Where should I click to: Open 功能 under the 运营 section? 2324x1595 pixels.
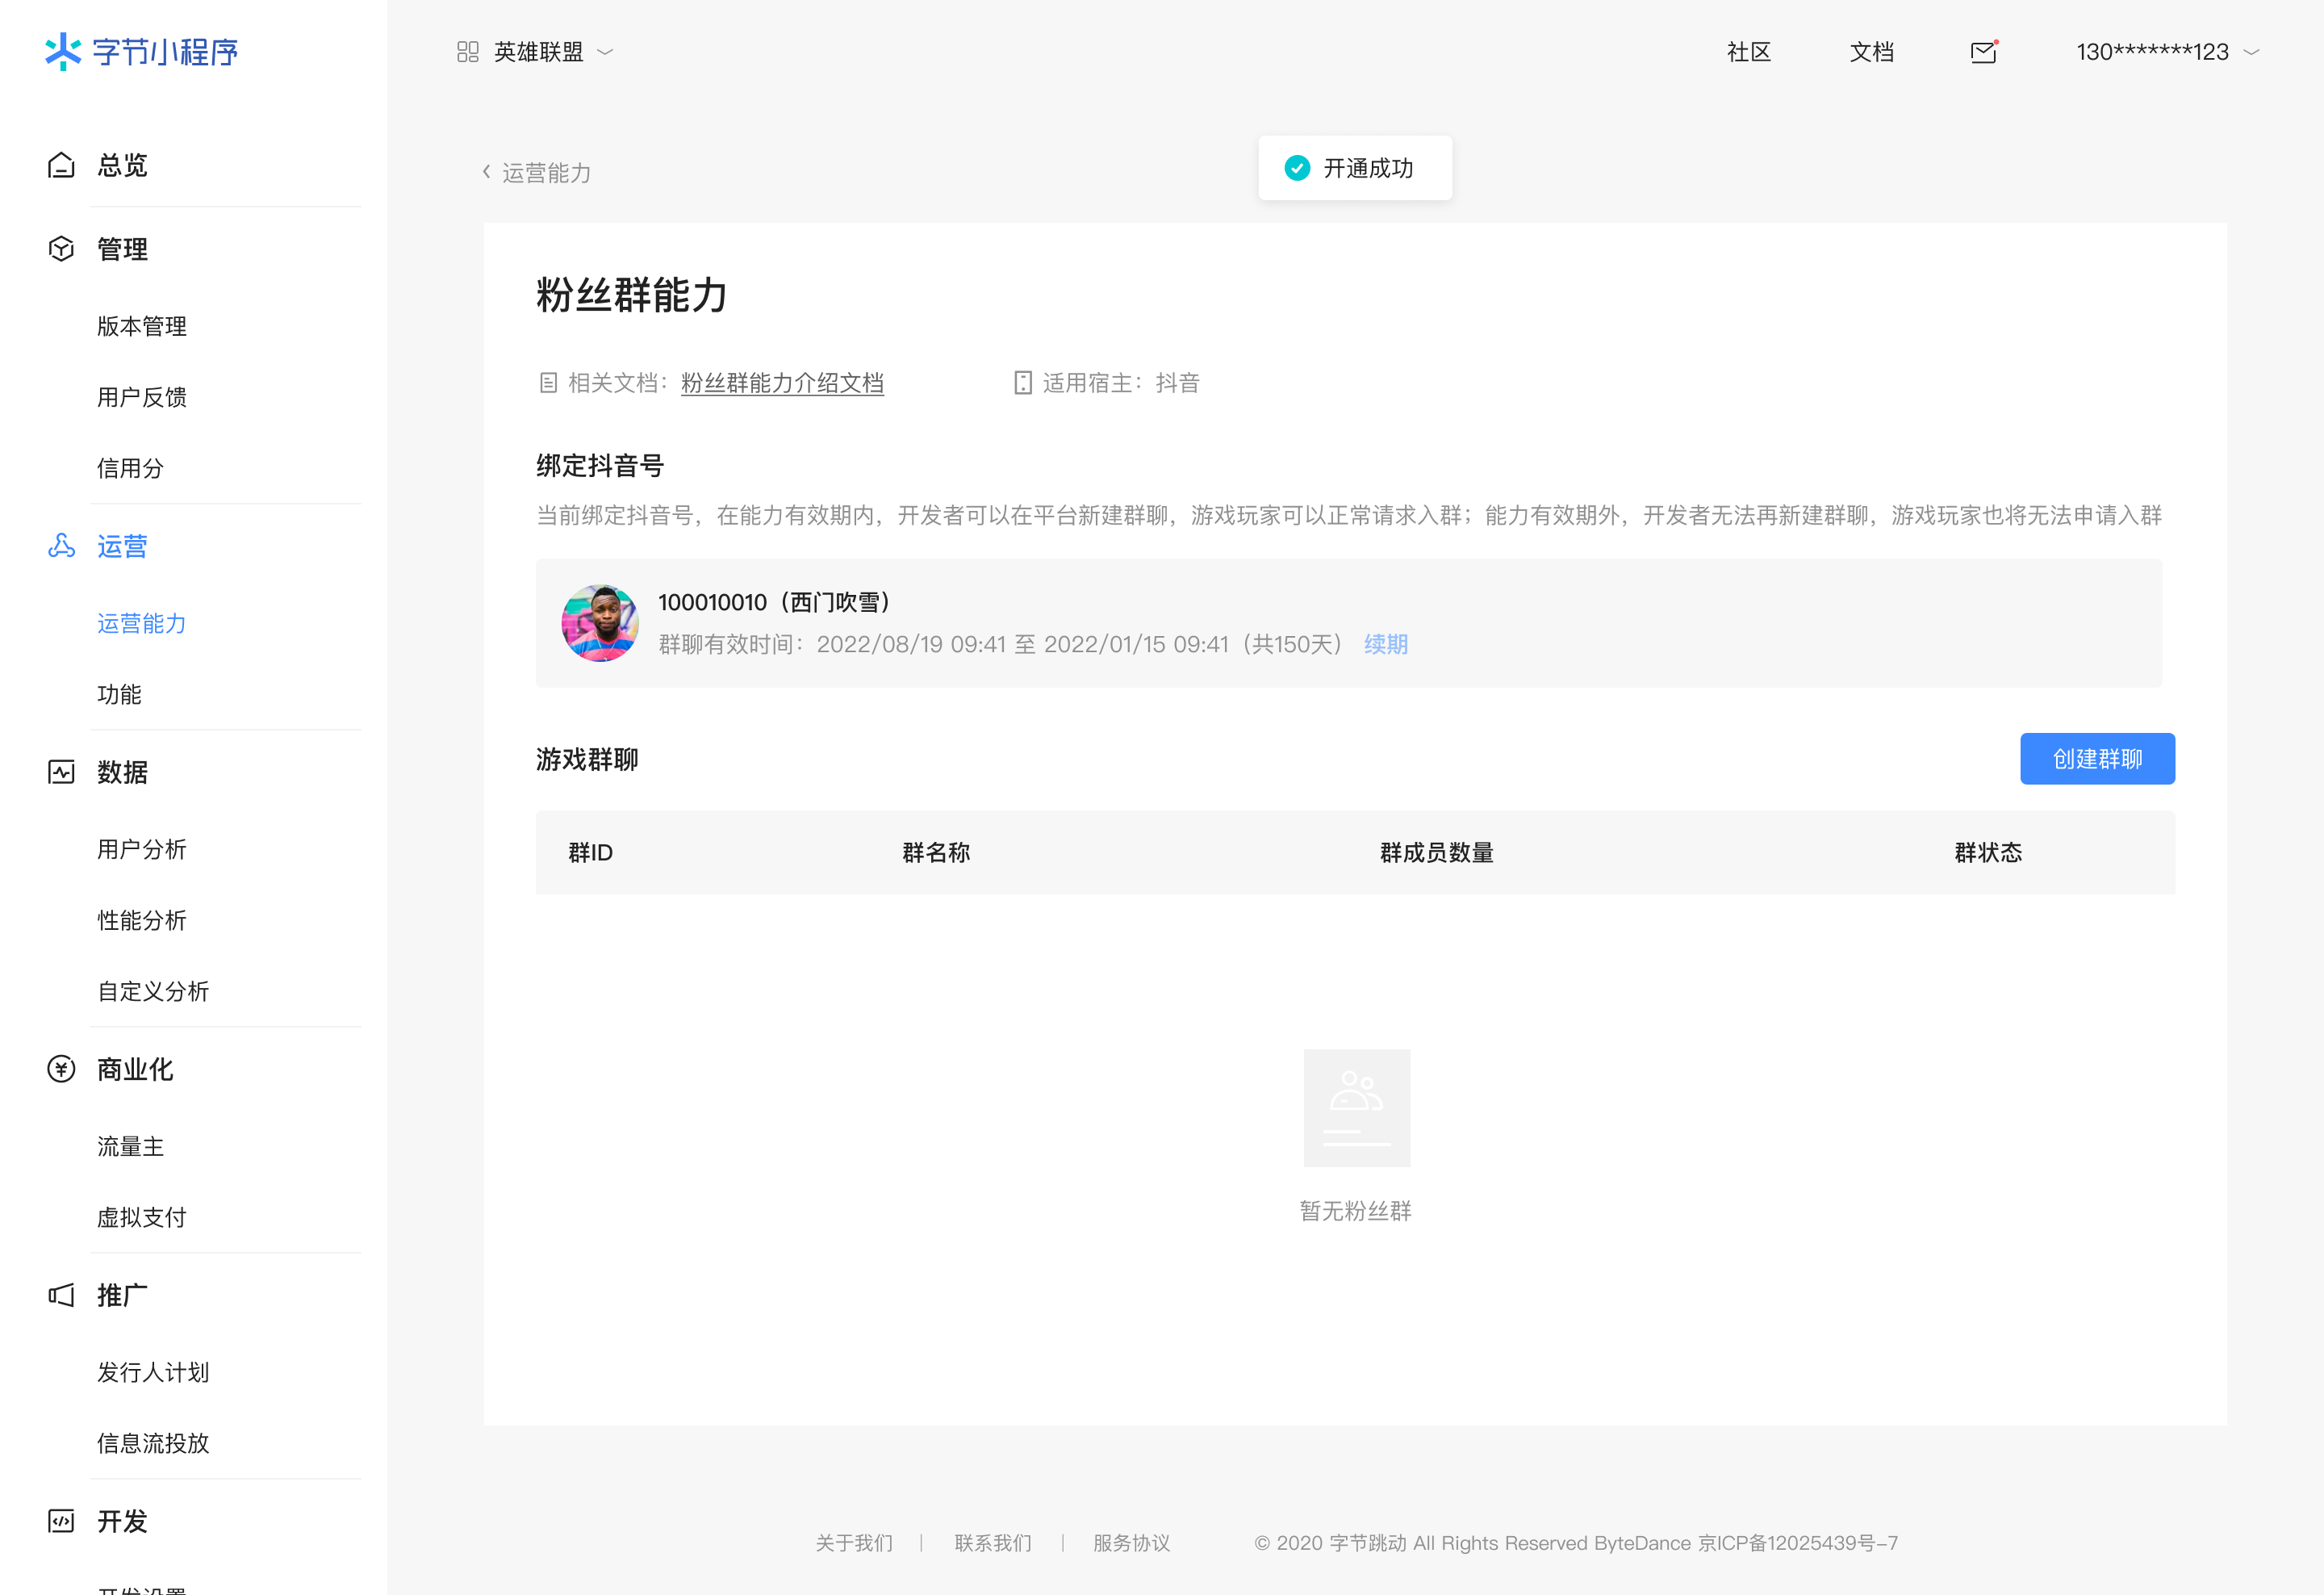[x=119, y=694]
